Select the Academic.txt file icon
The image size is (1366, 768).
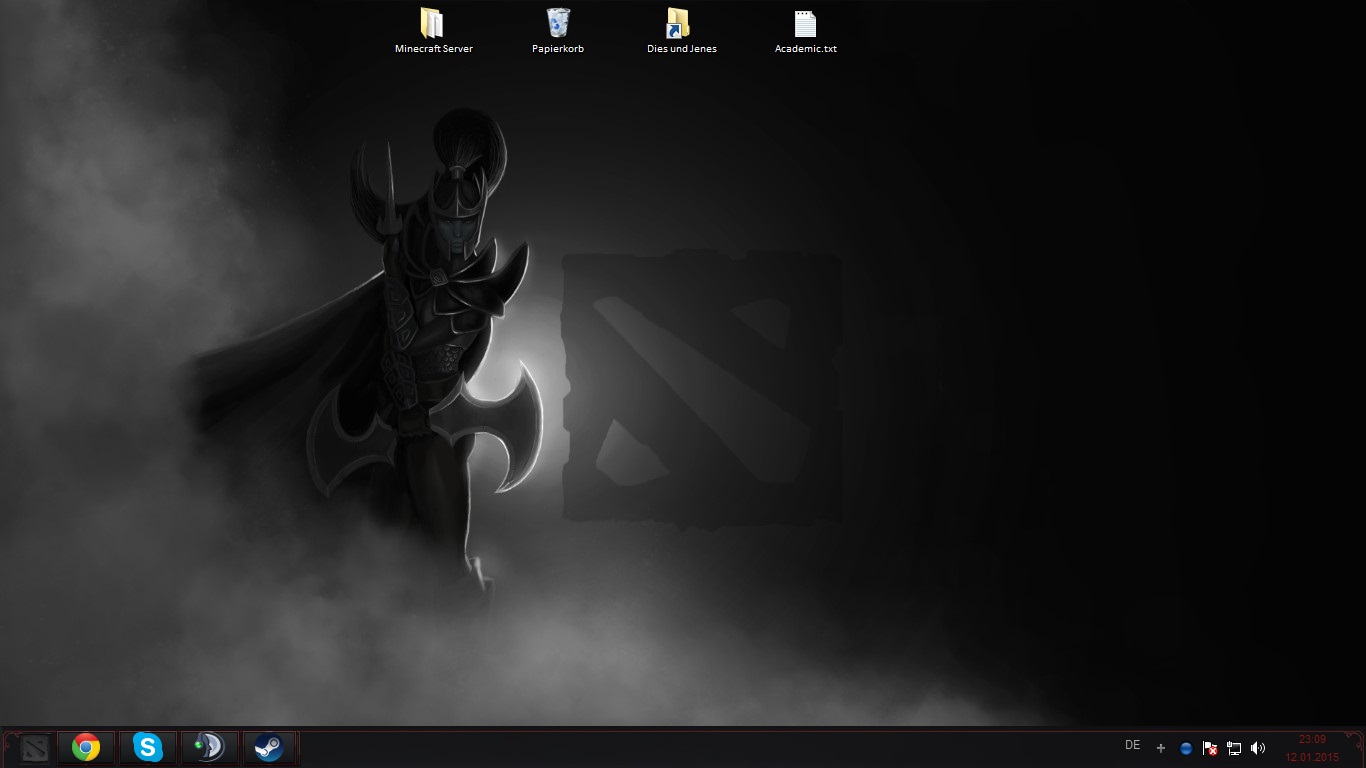tap(805, 31)
